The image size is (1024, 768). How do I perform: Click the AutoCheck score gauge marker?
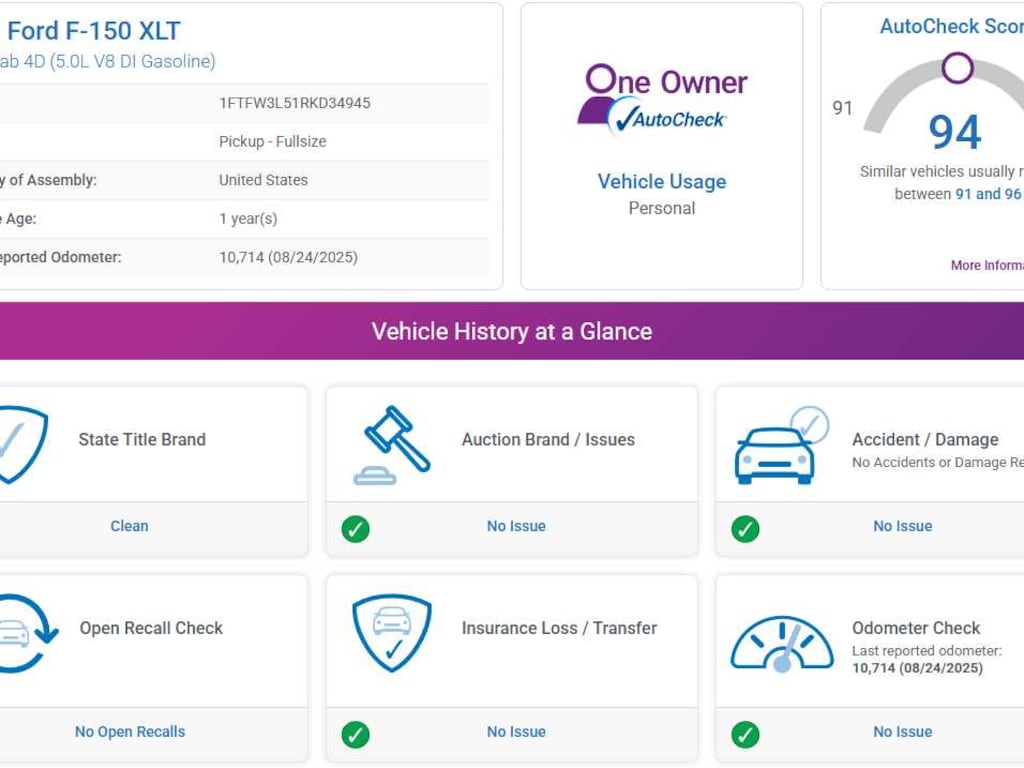957,68
